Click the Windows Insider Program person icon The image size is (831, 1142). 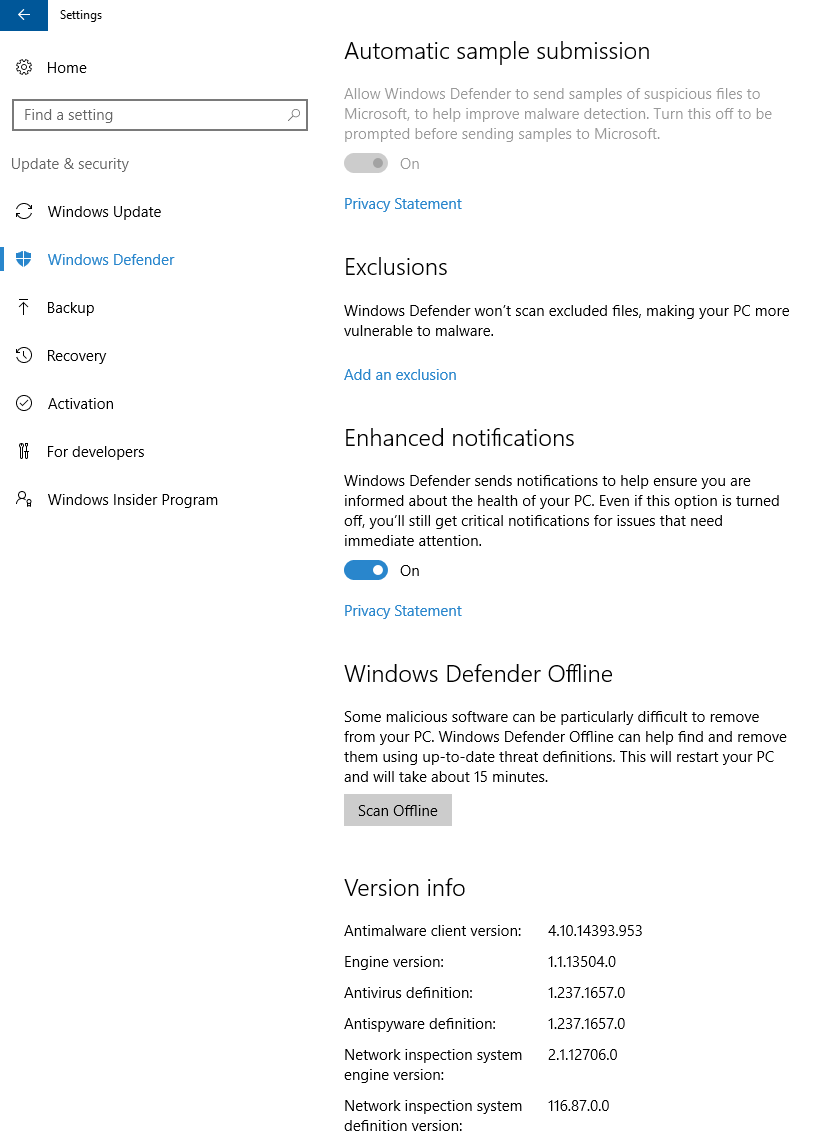click(x=24, y=500)
